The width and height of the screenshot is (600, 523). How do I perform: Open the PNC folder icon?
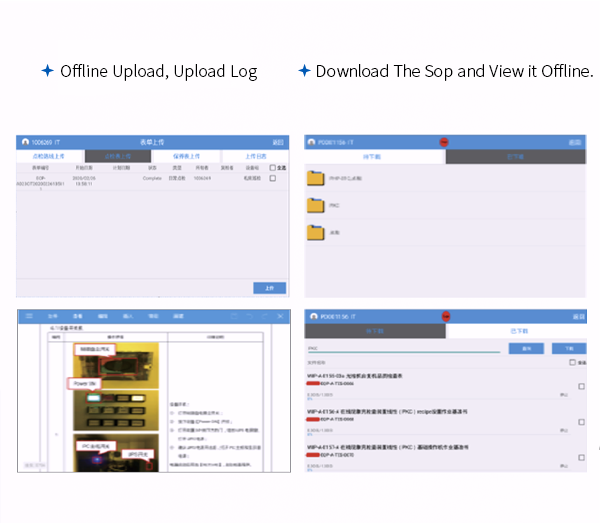tap(316, 205)
